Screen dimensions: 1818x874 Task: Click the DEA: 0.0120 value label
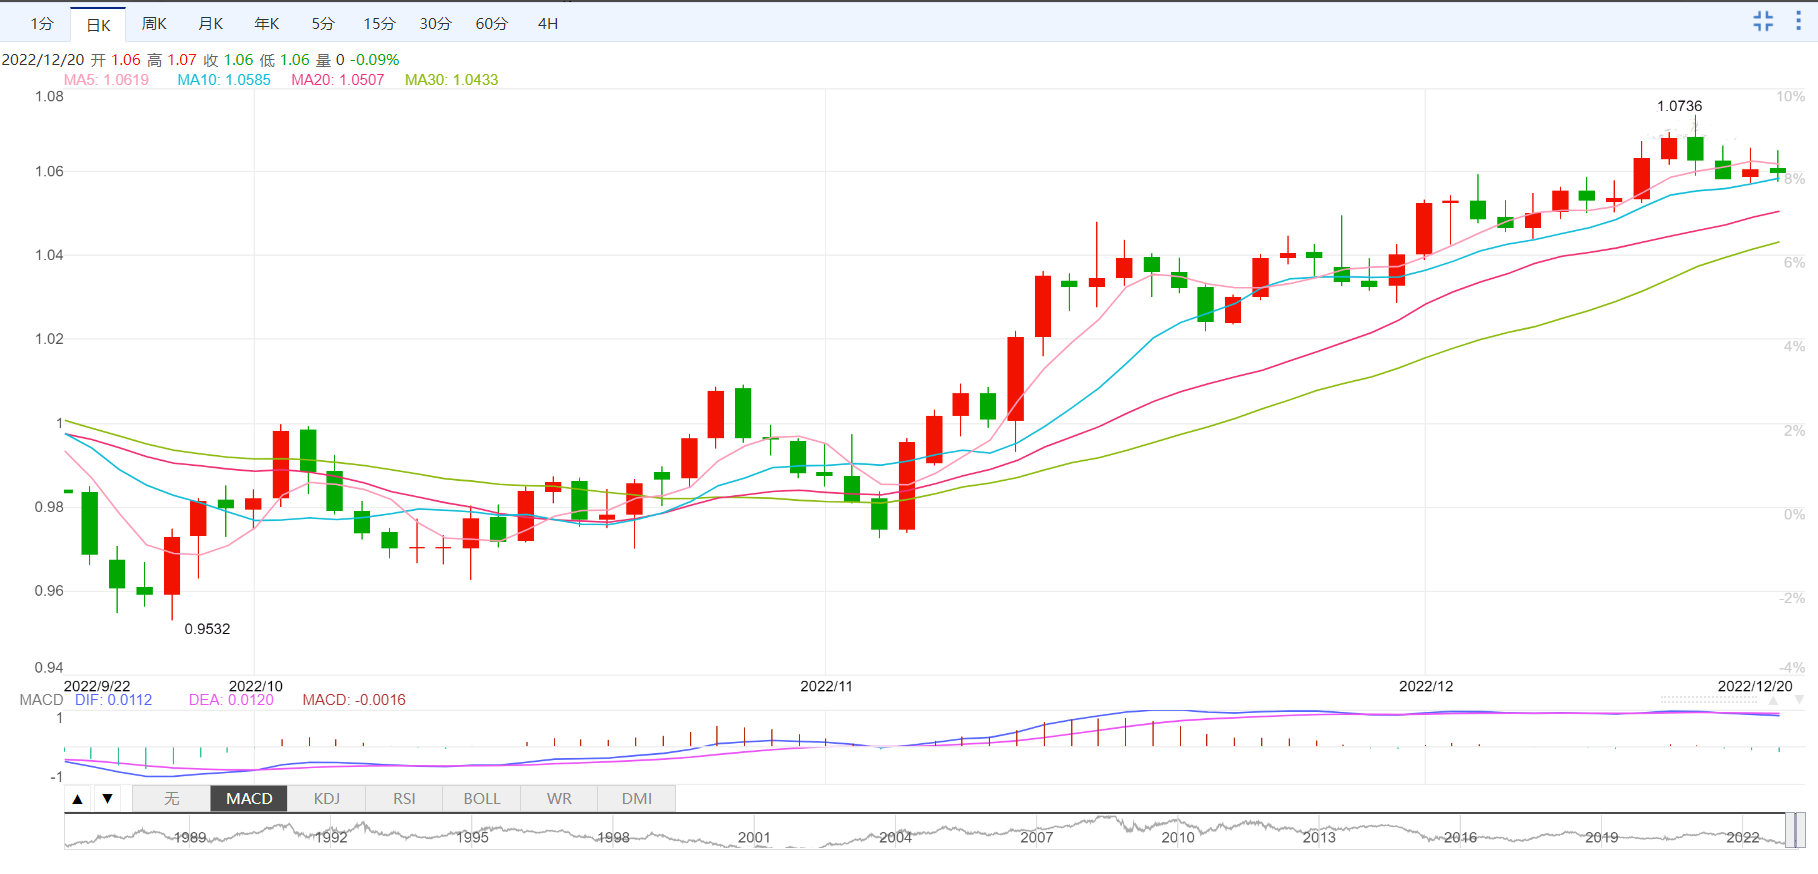pos(231,700)
